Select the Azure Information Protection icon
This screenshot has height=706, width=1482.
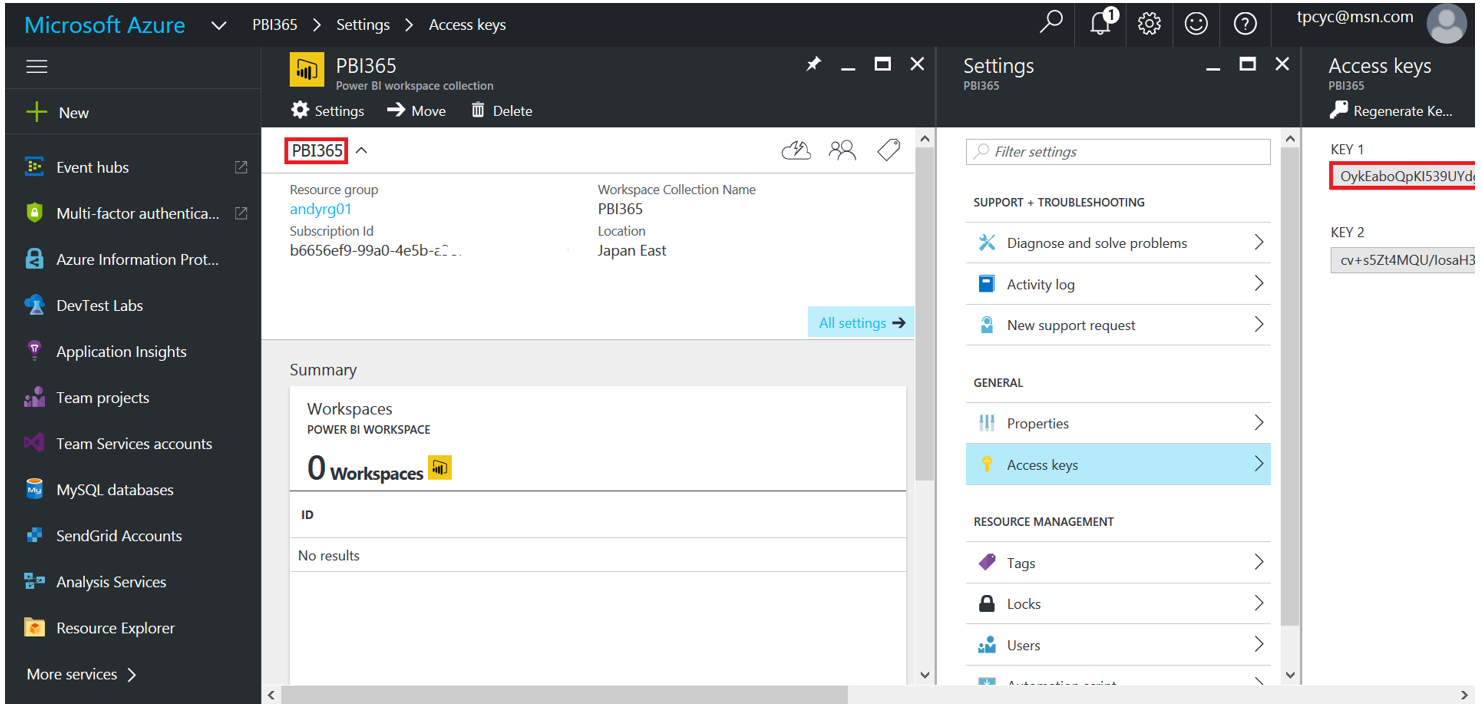click(x=35, y=259)
